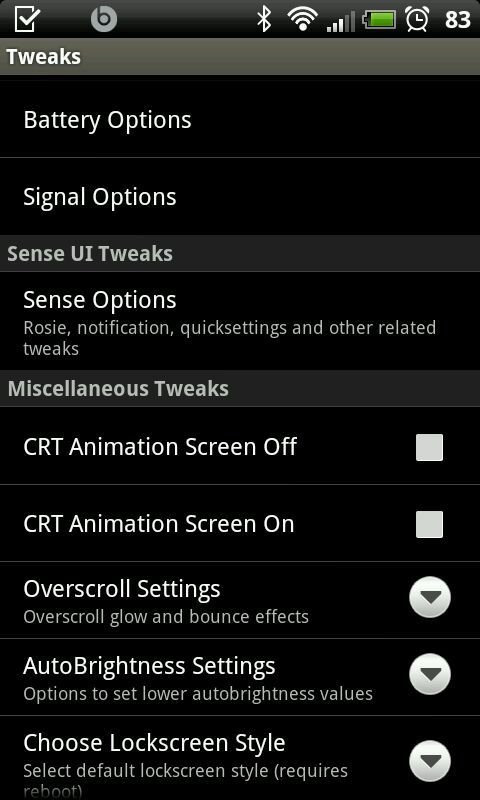Expand Overscroll Settings dropdown arrow
This screenshot has width=480, height=800.
click(x=430, y=597)
